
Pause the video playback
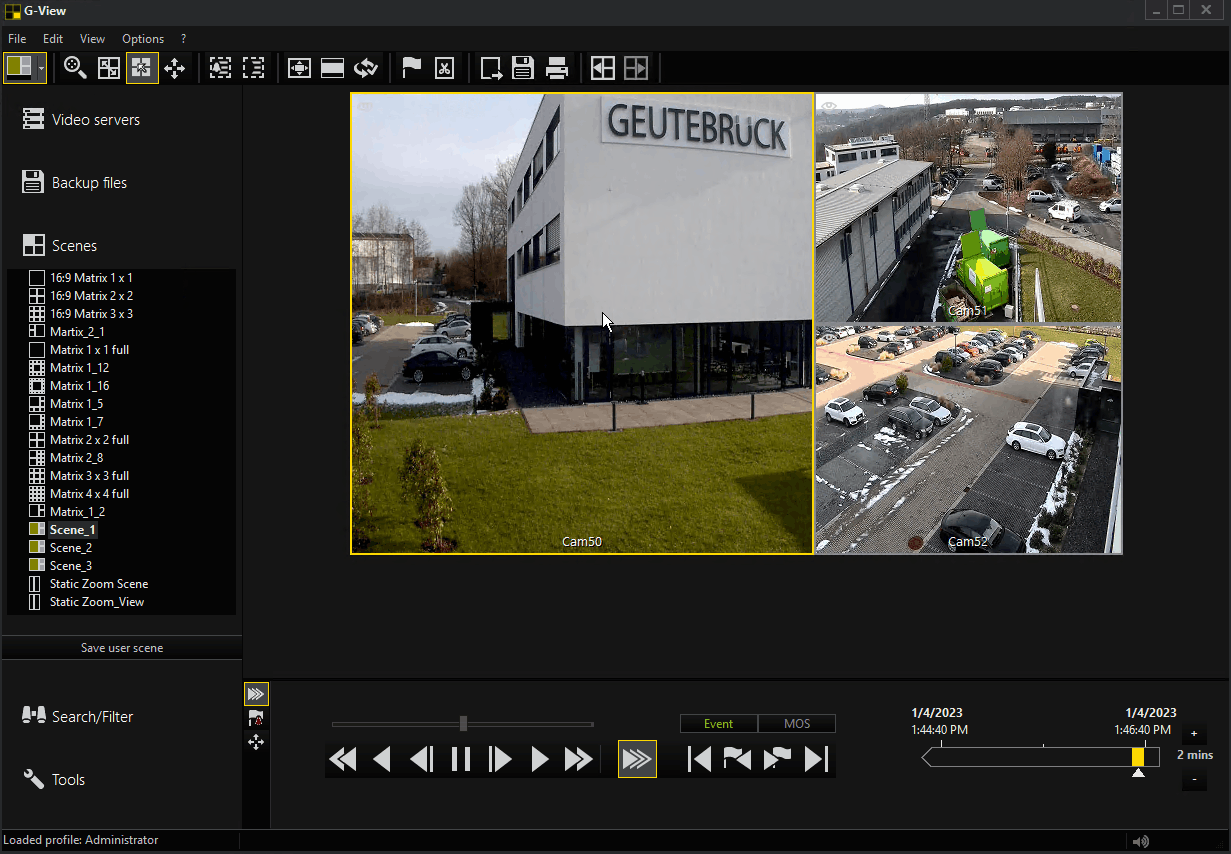(461, 760)
